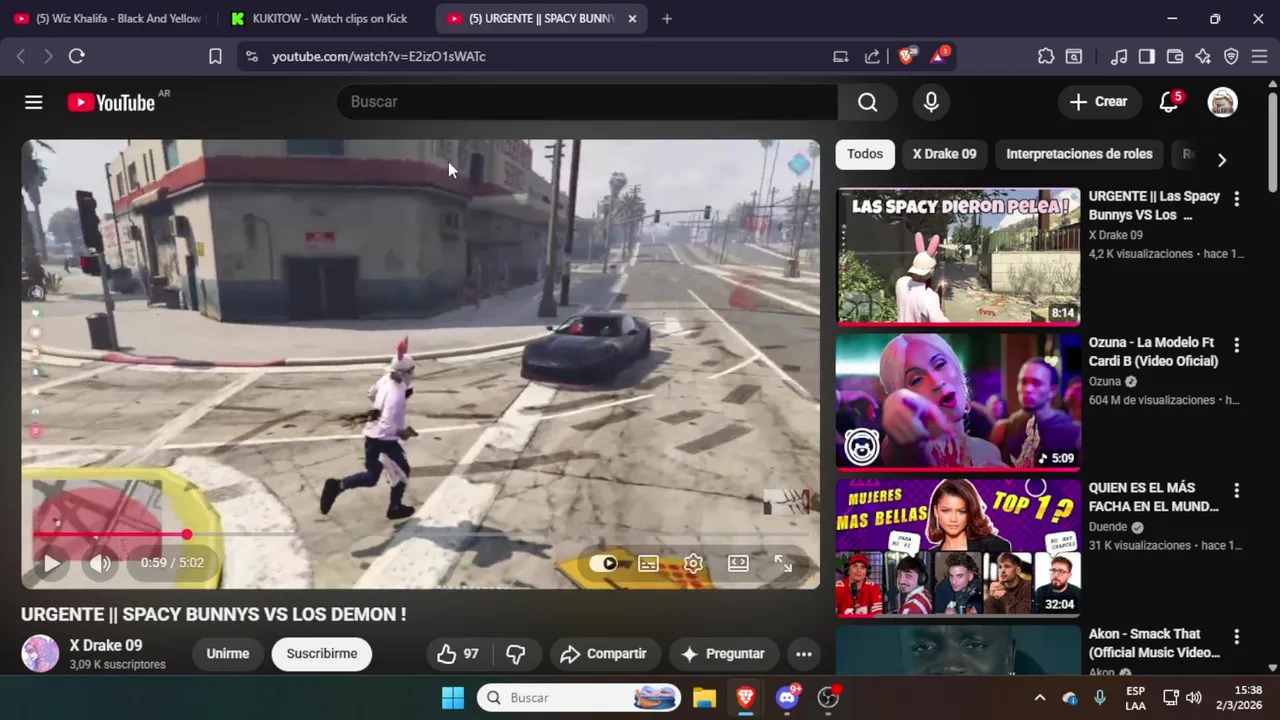
Task: Open the account avatar menu
Action: [x=1222, y=102]
